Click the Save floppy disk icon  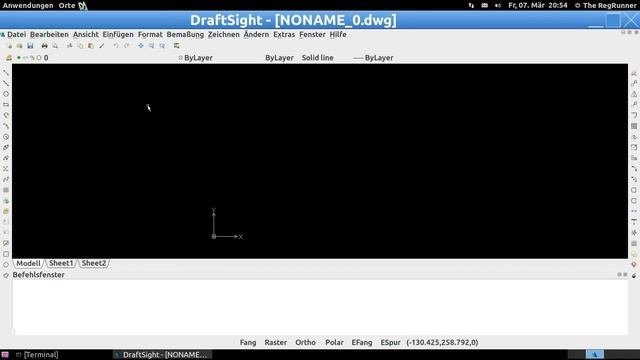[30, 46]
